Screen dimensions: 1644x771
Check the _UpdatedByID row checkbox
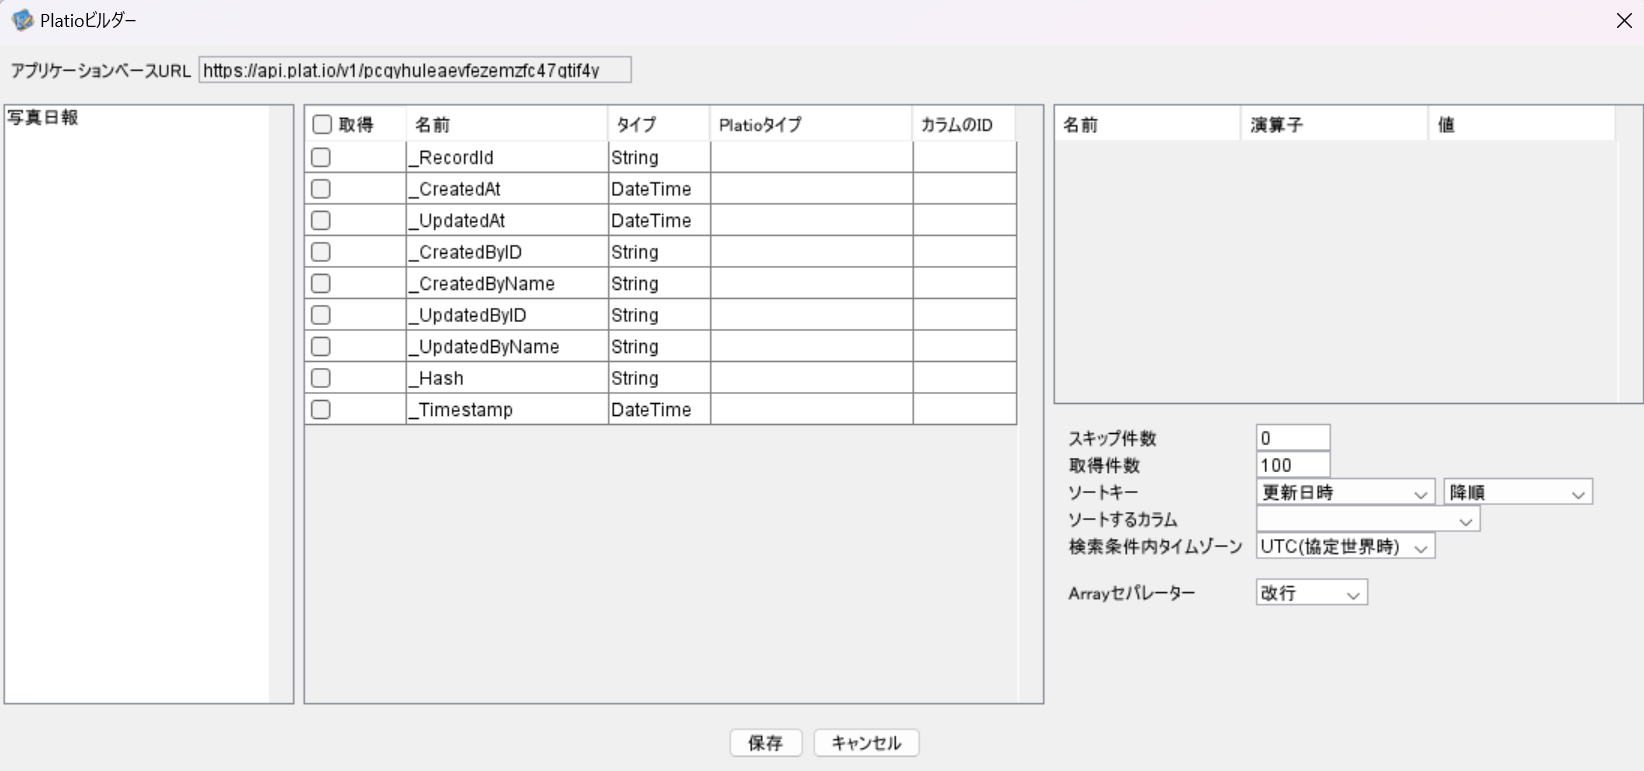pos(321,315)
